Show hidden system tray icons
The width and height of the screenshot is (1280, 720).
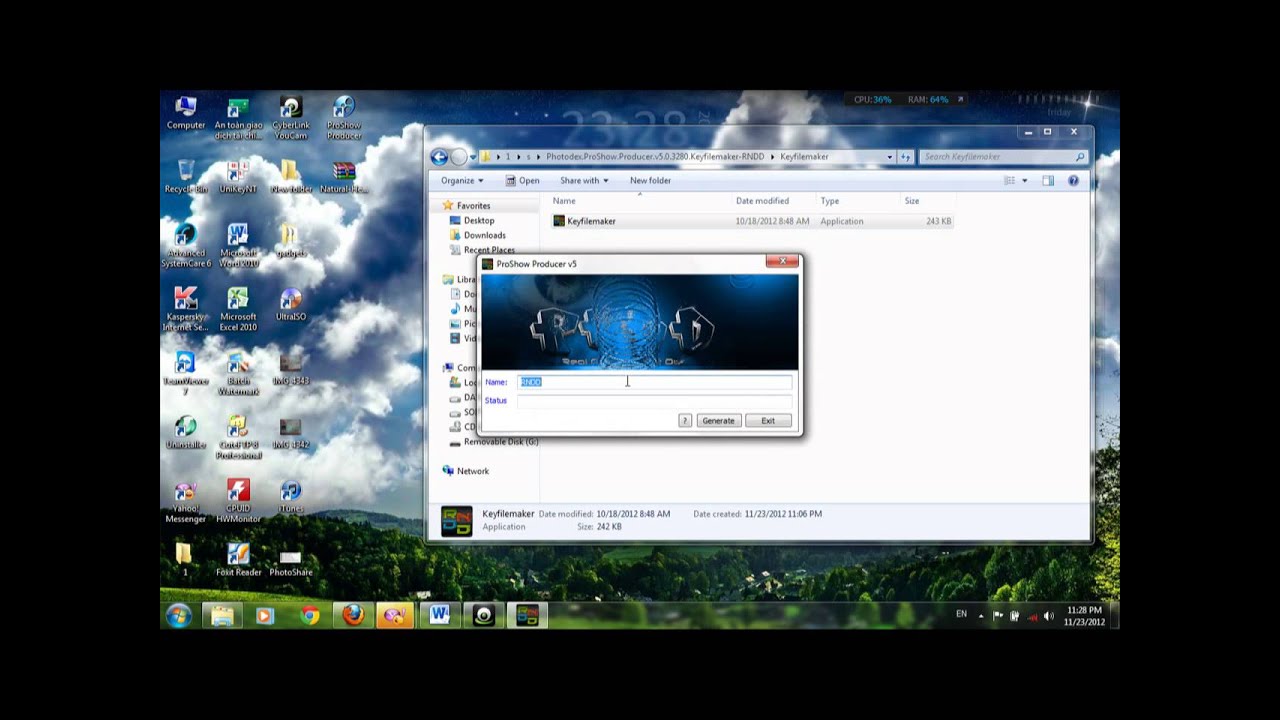click(x=981, y=616)
